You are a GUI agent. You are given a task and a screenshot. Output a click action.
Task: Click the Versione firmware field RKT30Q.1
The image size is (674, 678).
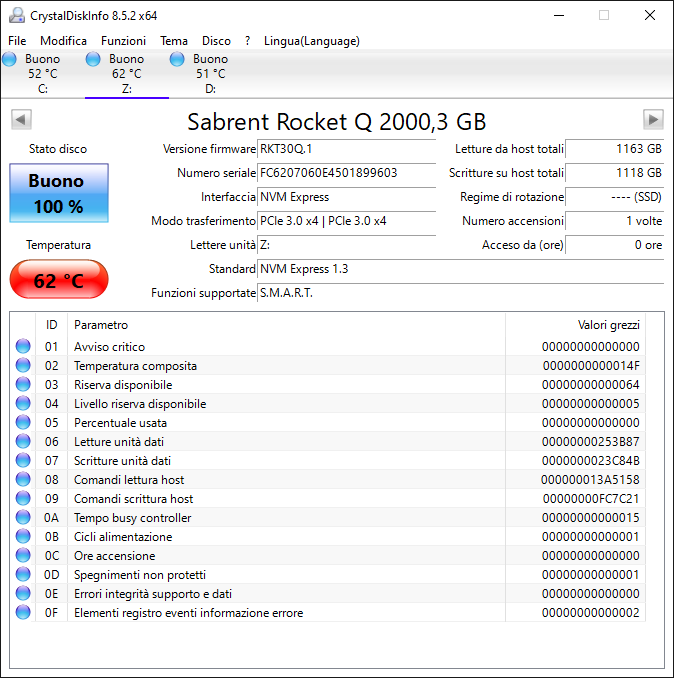point(347,149)
